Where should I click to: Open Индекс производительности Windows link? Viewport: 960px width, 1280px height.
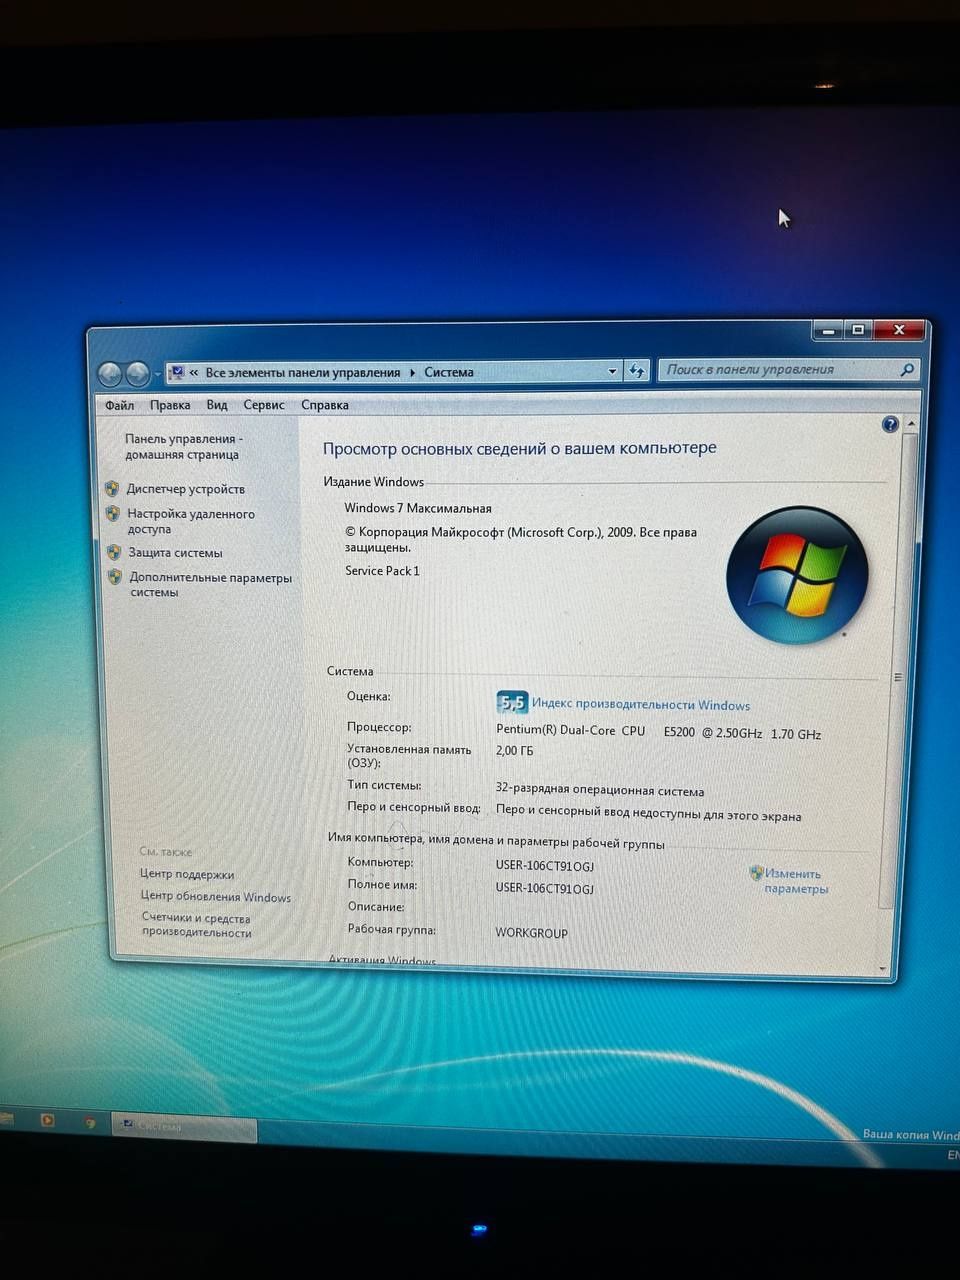[641, 704]
